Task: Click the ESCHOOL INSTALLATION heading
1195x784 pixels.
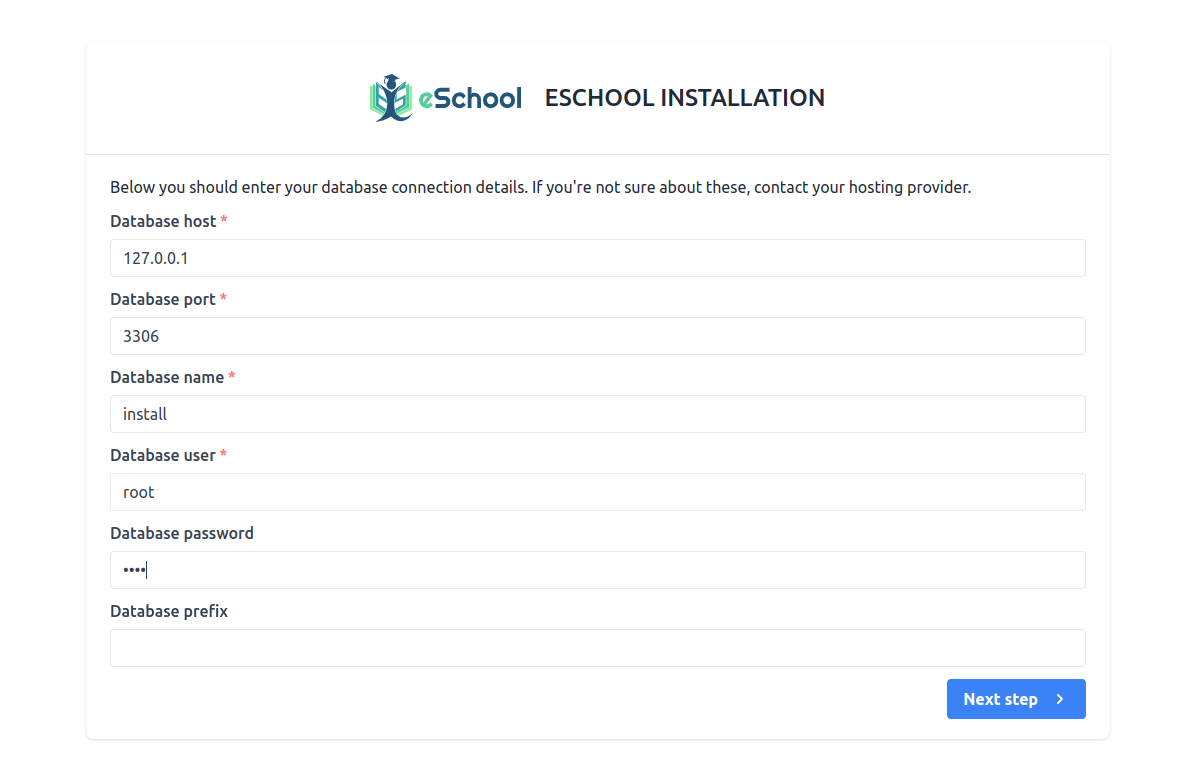Action: coord(684,97)
